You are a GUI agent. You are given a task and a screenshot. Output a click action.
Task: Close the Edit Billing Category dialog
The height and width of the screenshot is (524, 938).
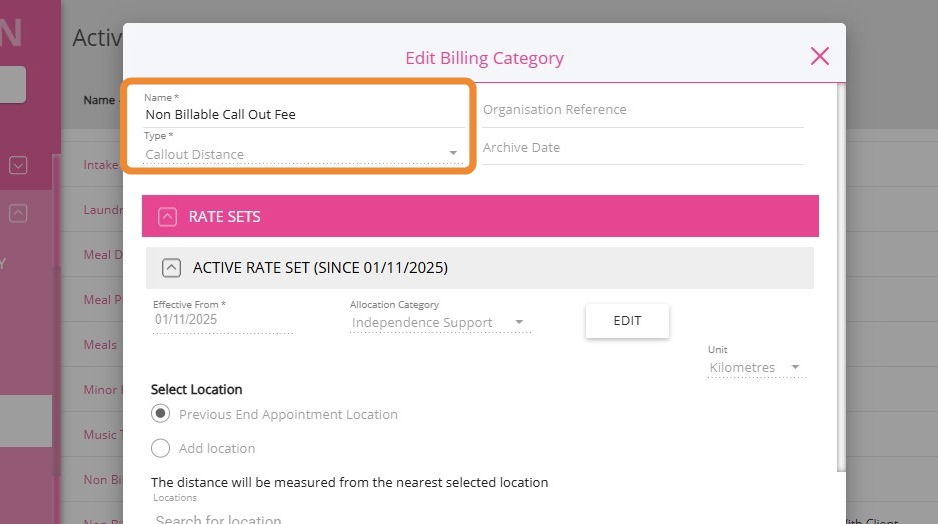[x=820, y=56]
